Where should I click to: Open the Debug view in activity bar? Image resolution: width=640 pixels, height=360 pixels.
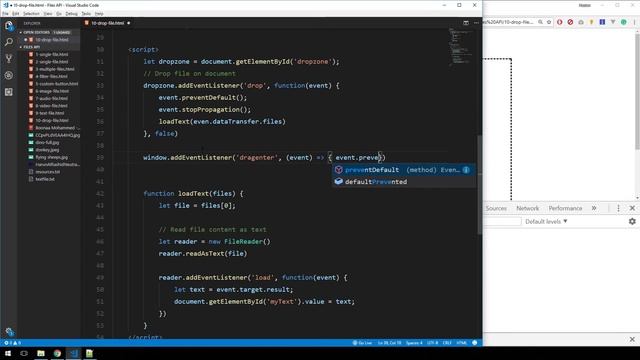point(9,76)
